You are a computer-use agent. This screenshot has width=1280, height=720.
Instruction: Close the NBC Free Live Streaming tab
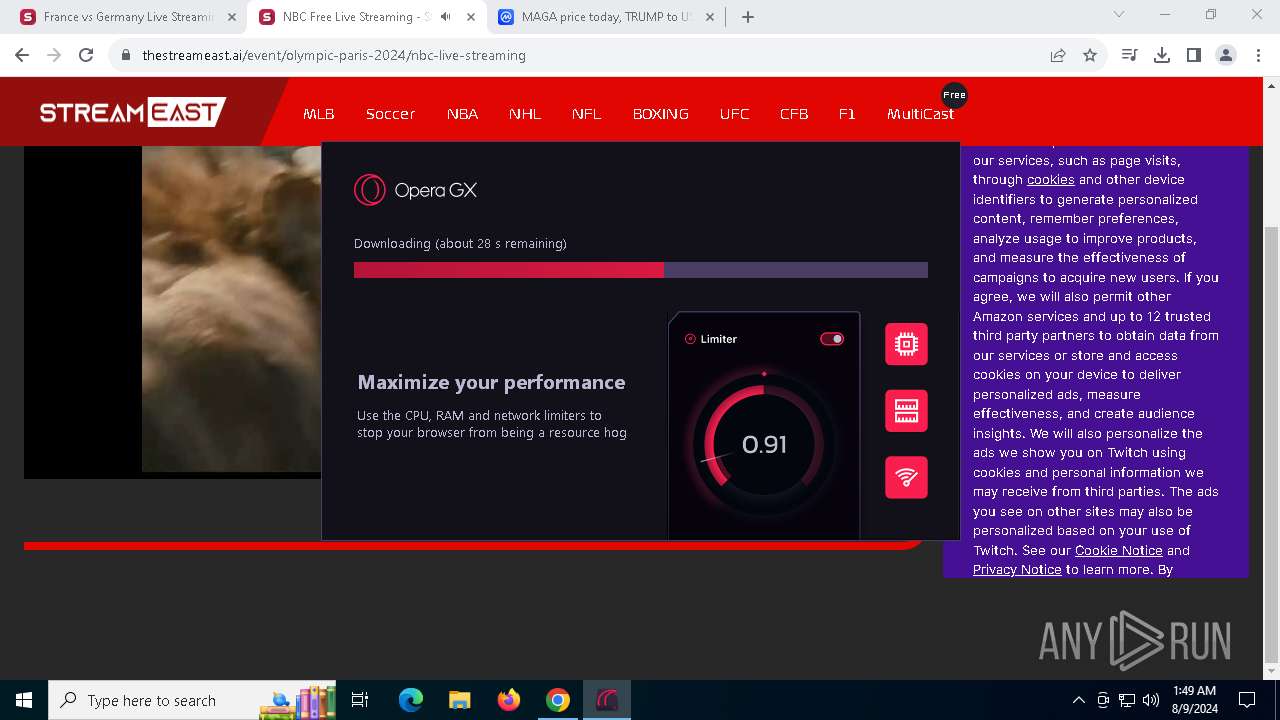pyautogui.click(x=471, y=17)
